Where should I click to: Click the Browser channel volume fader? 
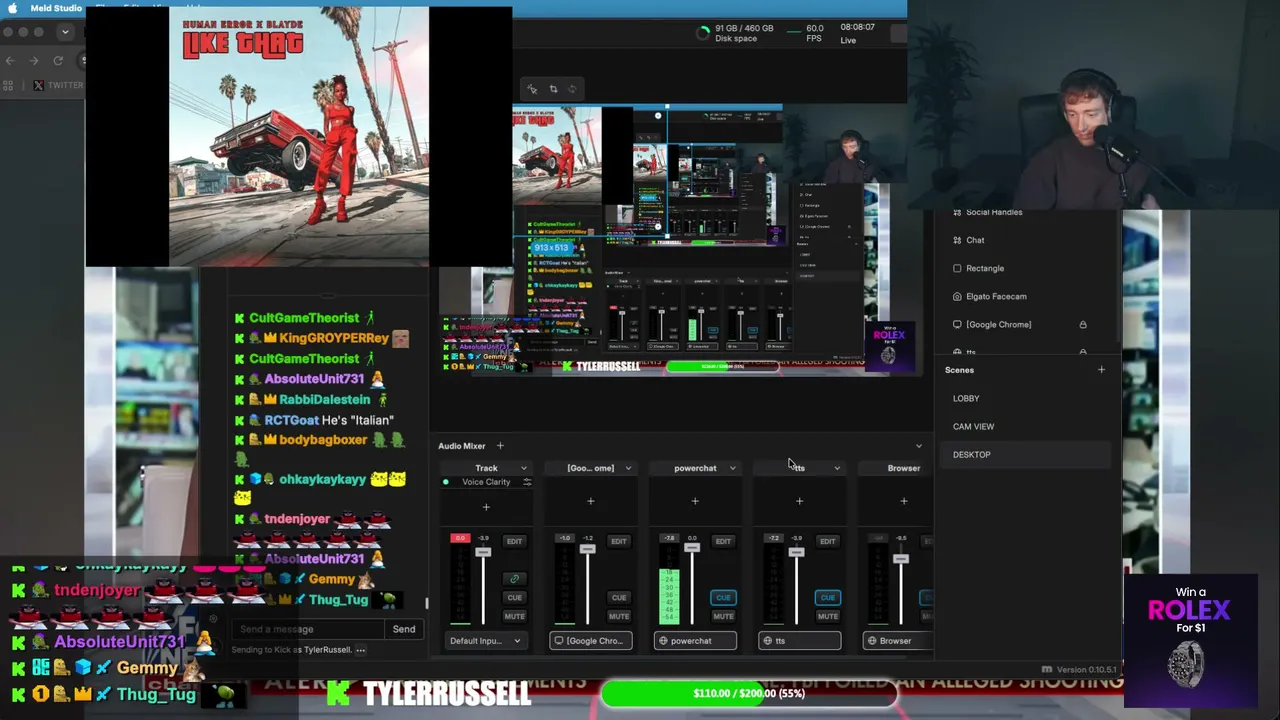901,558
